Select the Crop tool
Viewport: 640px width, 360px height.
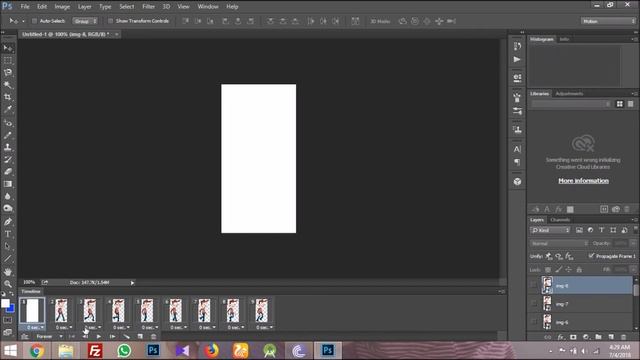[8, 97]
